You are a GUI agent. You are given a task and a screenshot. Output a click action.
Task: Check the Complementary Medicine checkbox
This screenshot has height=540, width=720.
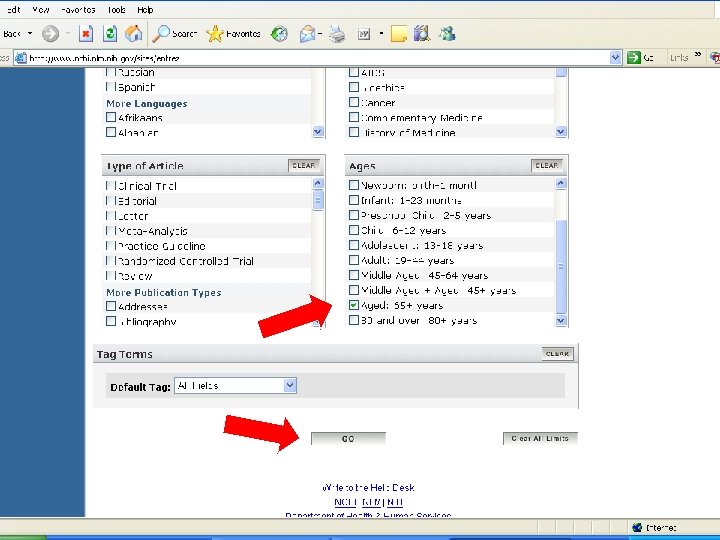[x=354, y=117]
